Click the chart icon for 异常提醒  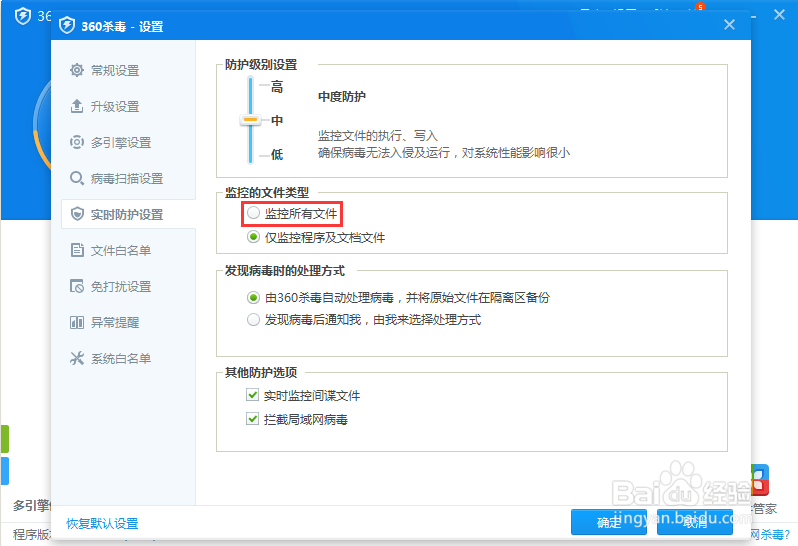click(77, 323)
